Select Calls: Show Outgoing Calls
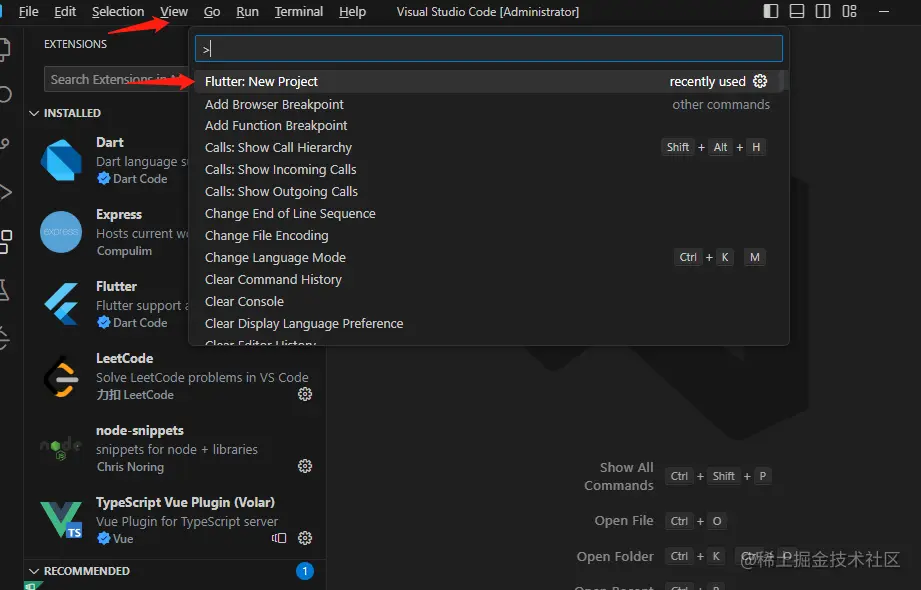Screen dimensions: 921x590 tap(489, 192)
